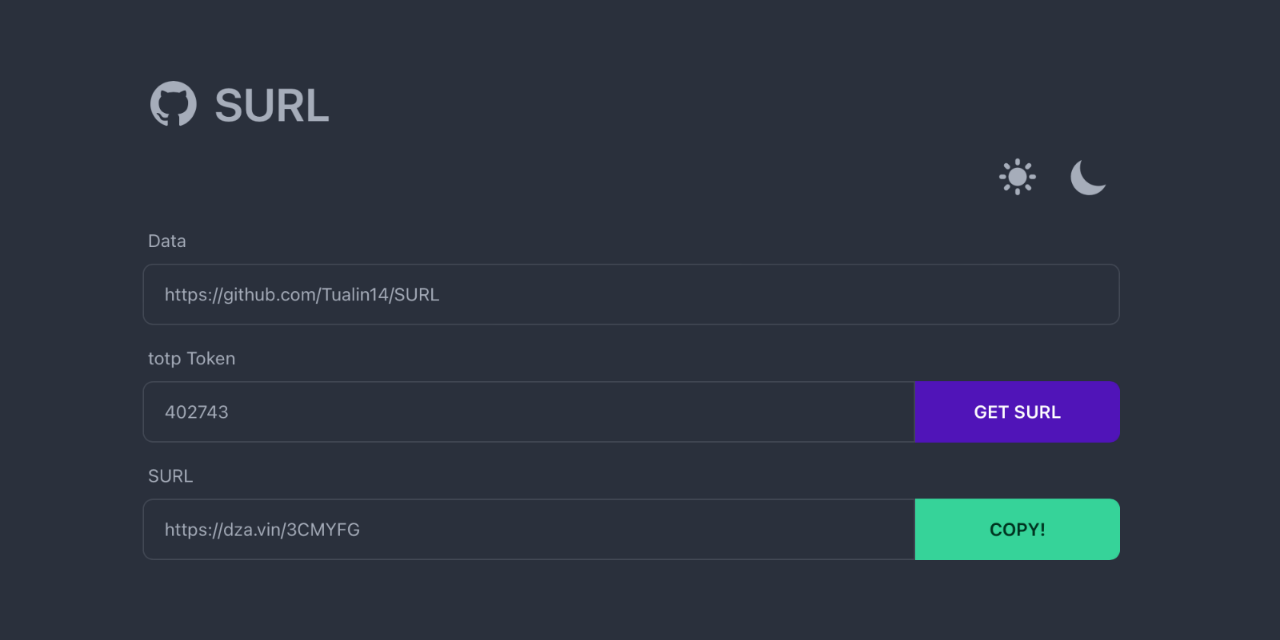Focus the Data input field
The width and height of the screenshot is (1280, 640).
tap(631, 294)
